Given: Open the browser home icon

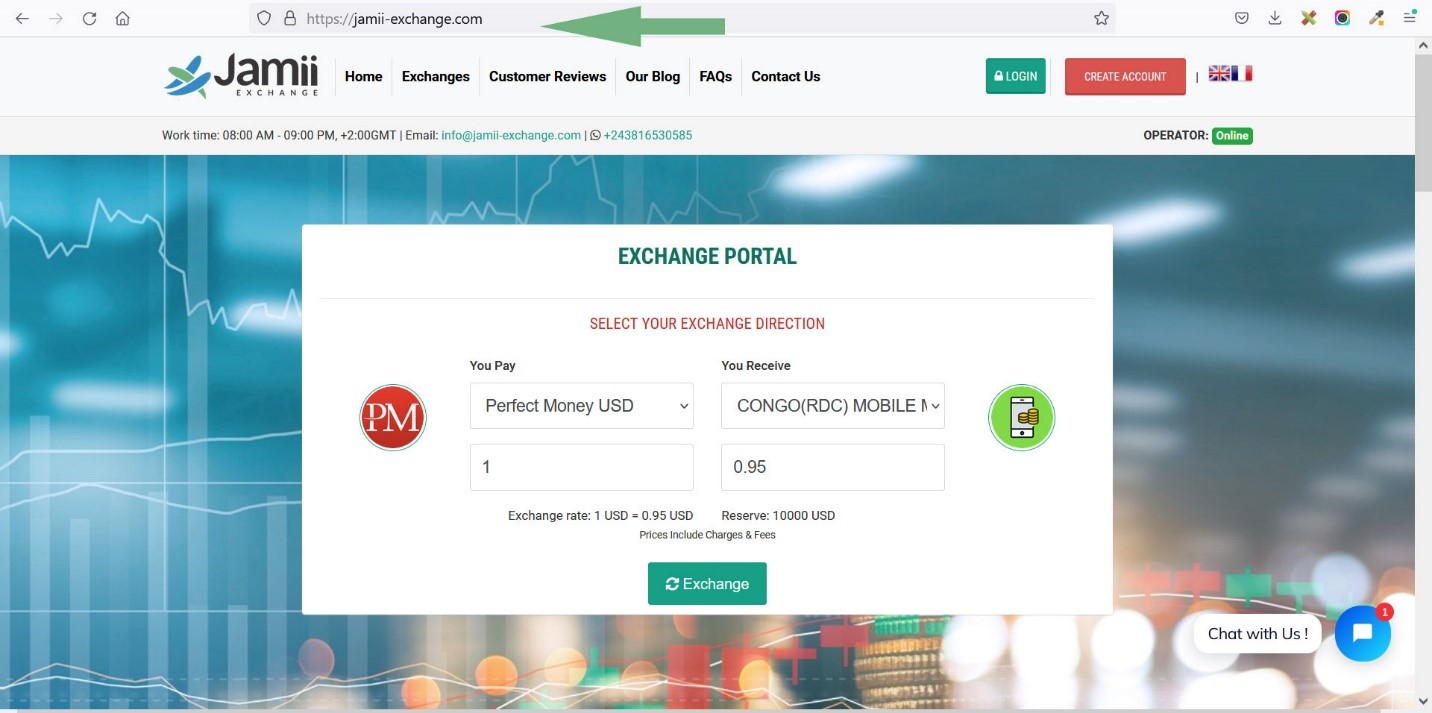Looking at the screenshot, I should [122, 18].
